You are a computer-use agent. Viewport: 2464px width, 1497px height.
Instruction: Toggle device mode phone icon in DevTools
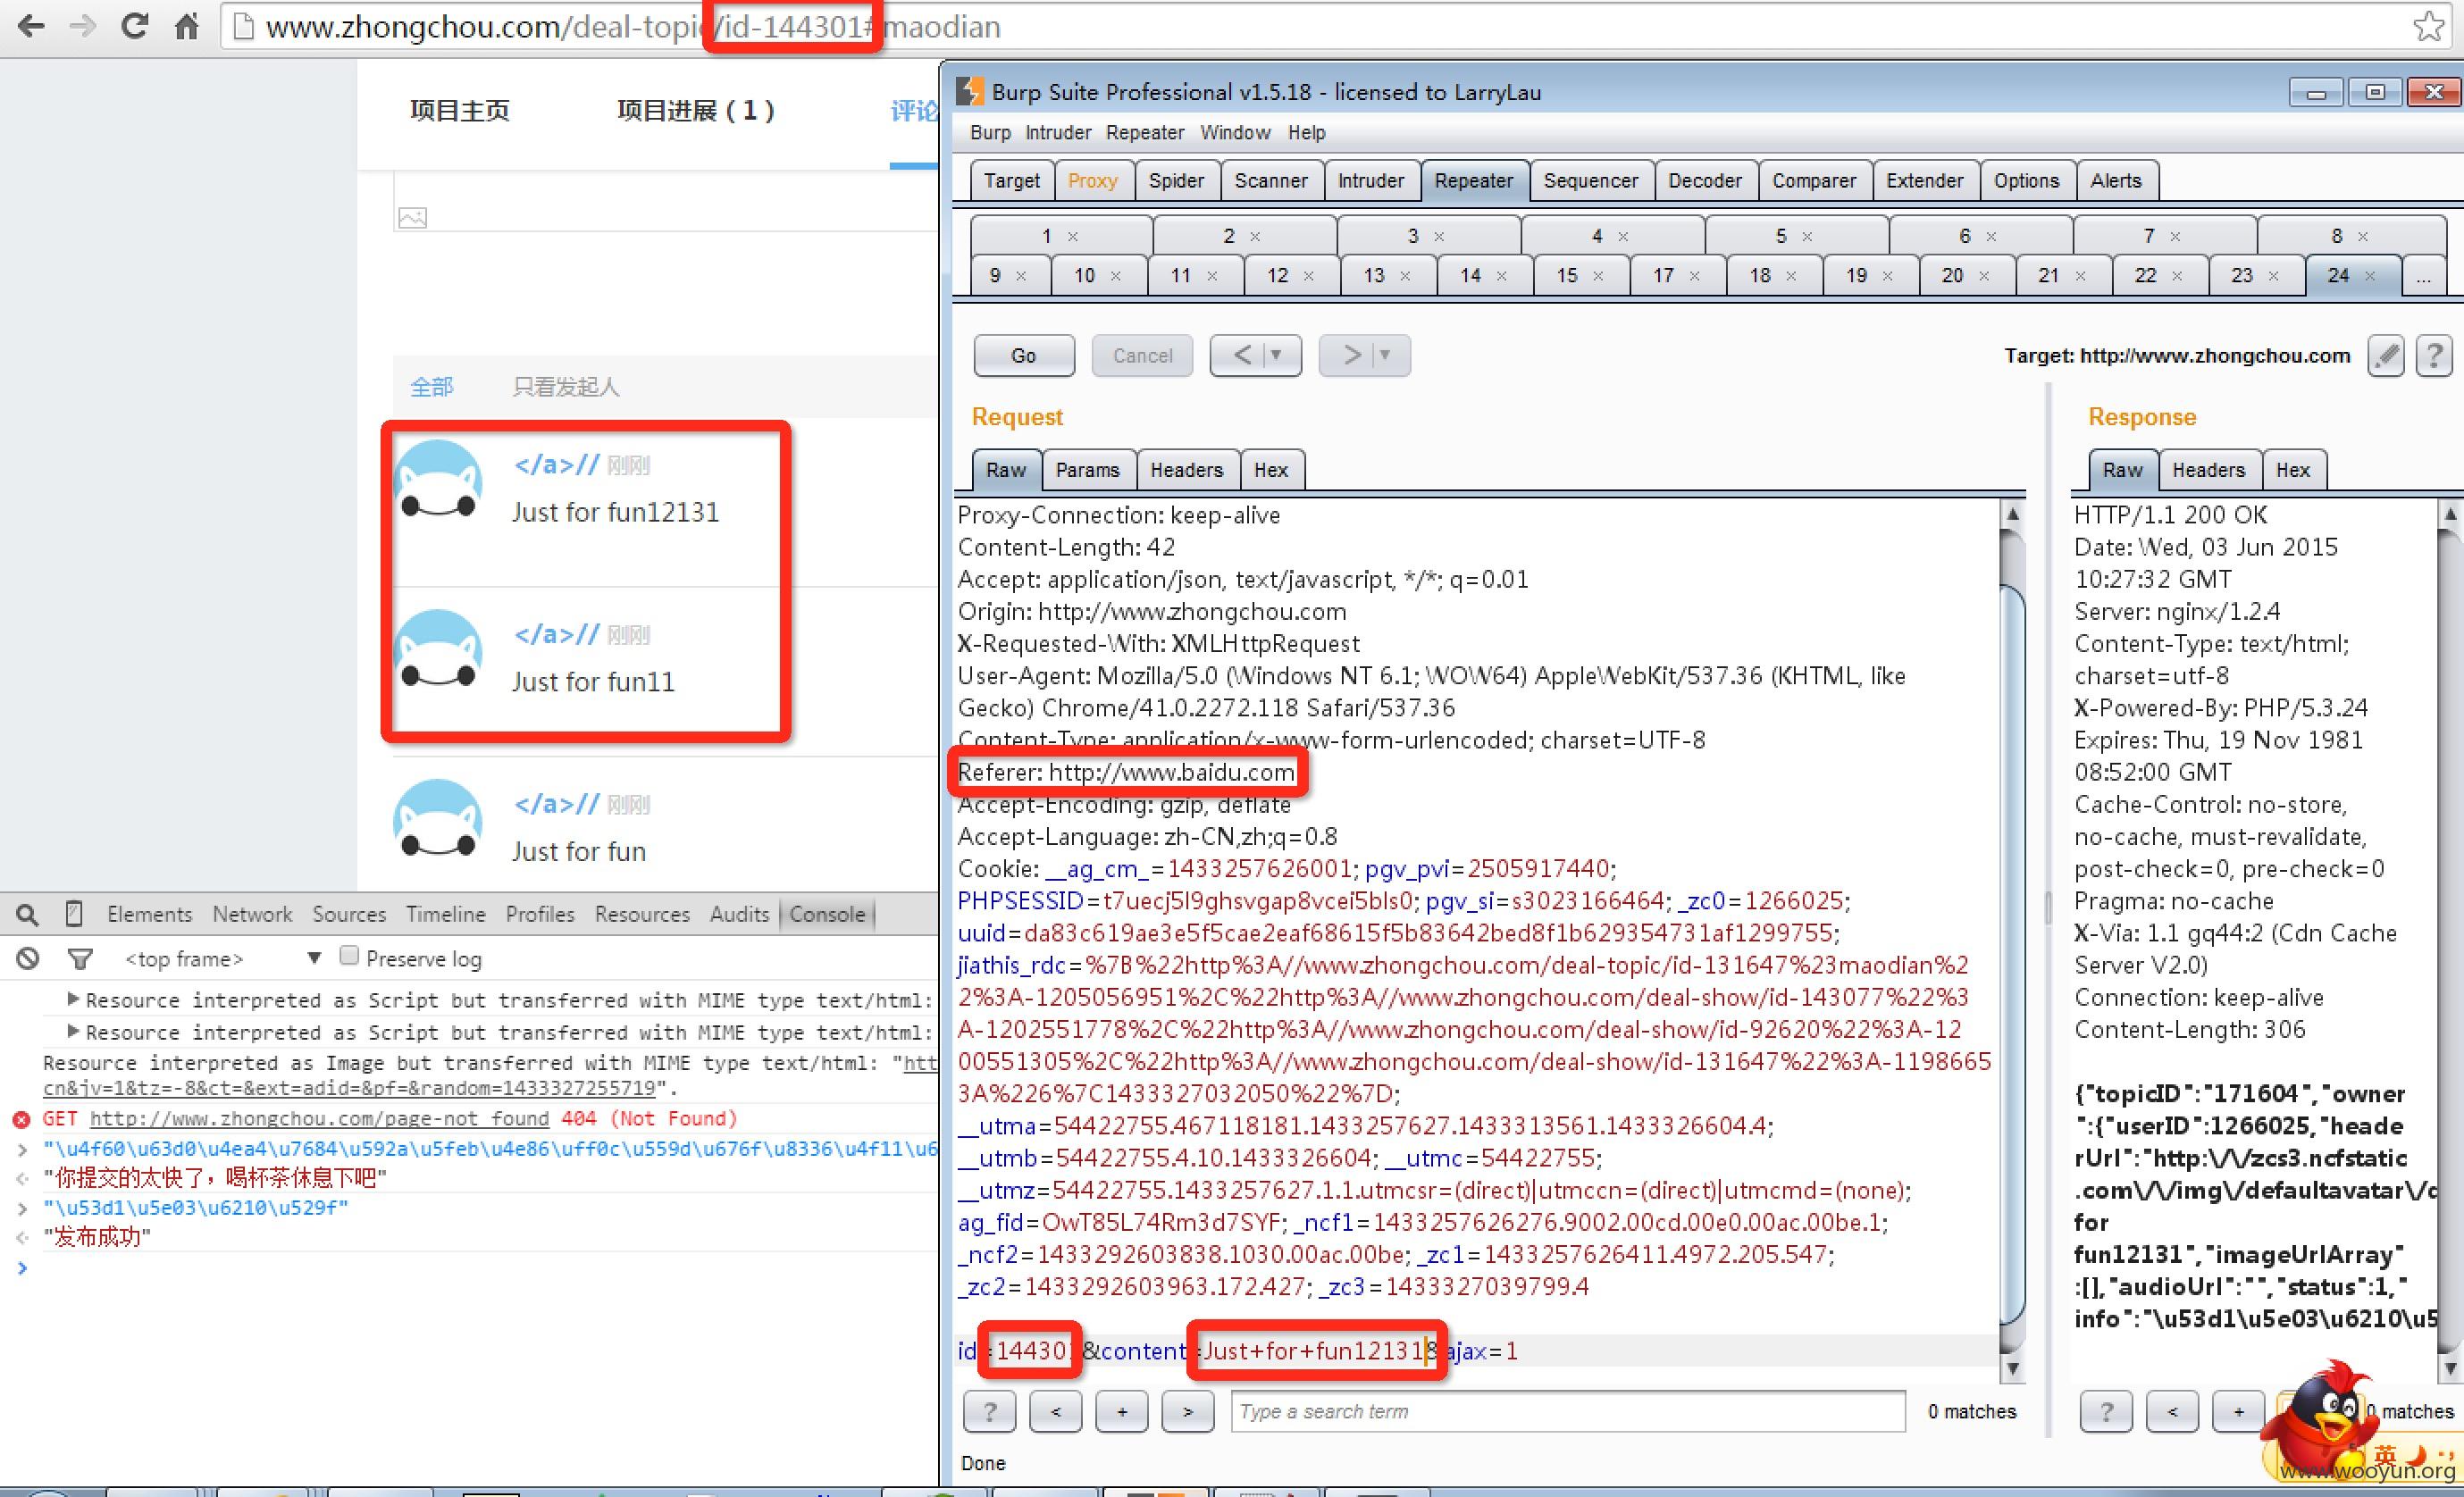(x=73, y=913)
